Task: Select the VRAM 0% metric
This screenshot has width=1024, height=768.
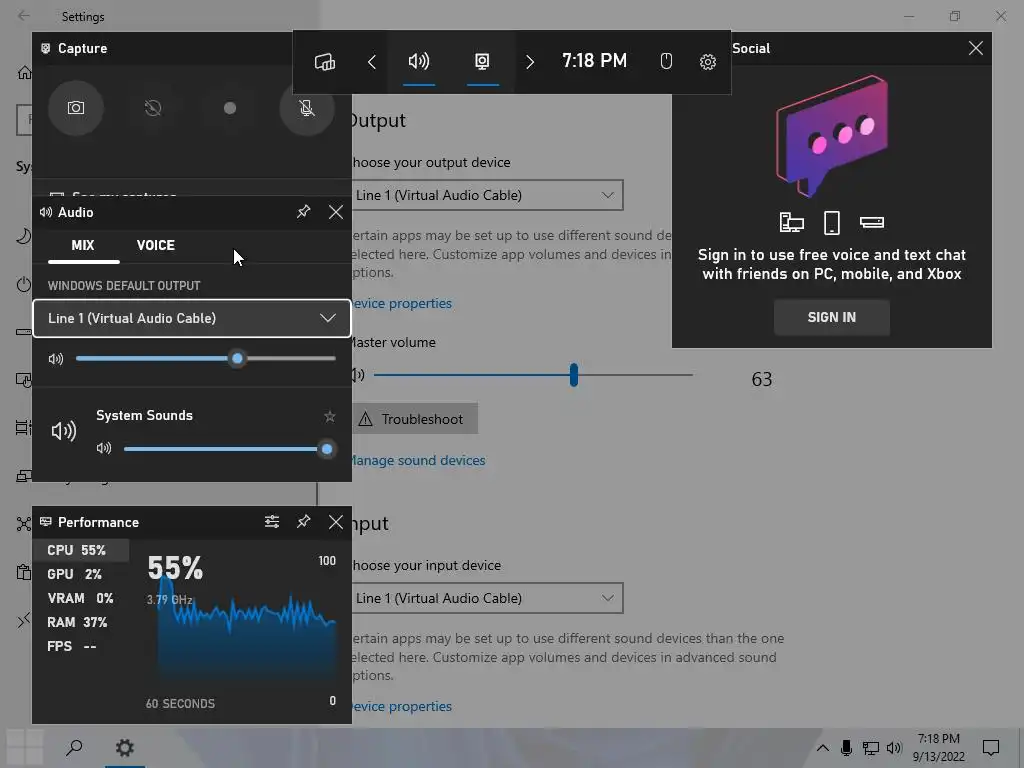Action: pyautogui.click(x=81, y=599)
